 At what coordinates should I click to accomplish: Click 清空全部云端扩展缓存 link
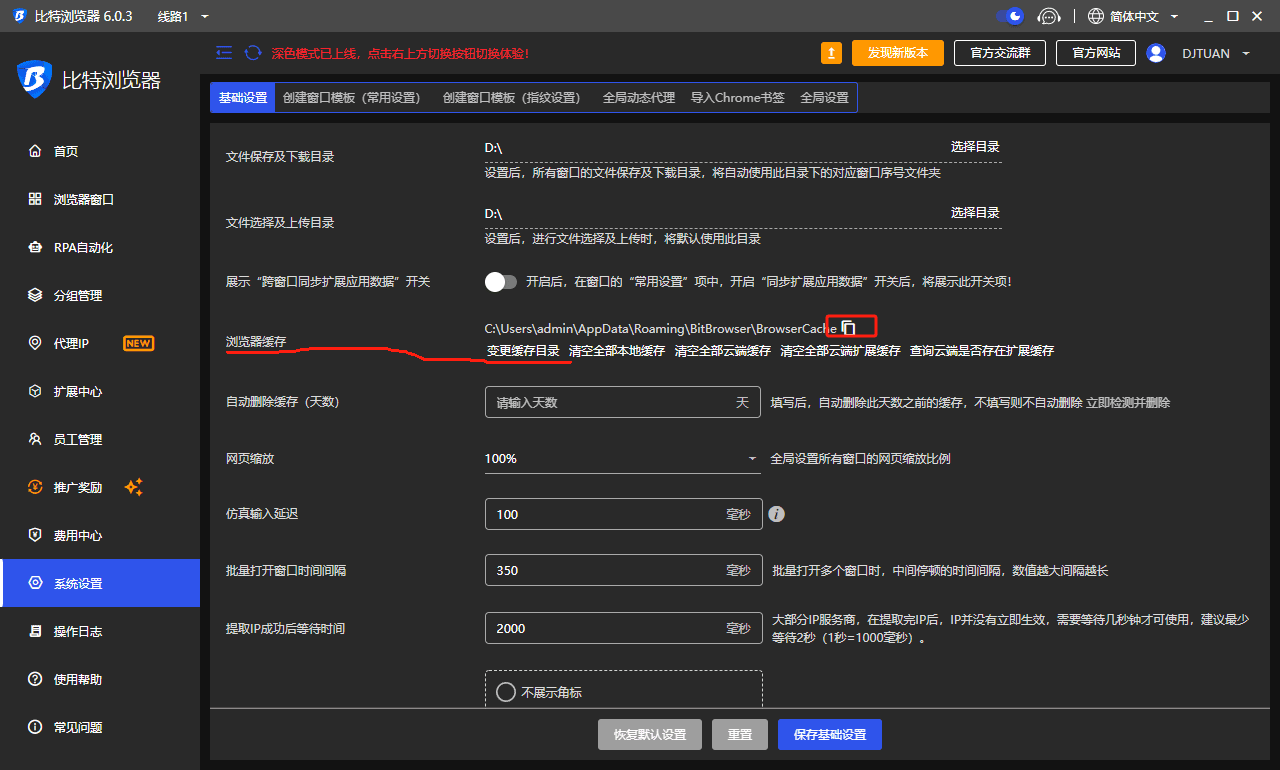pyautogui.click(x=840, y=351)
